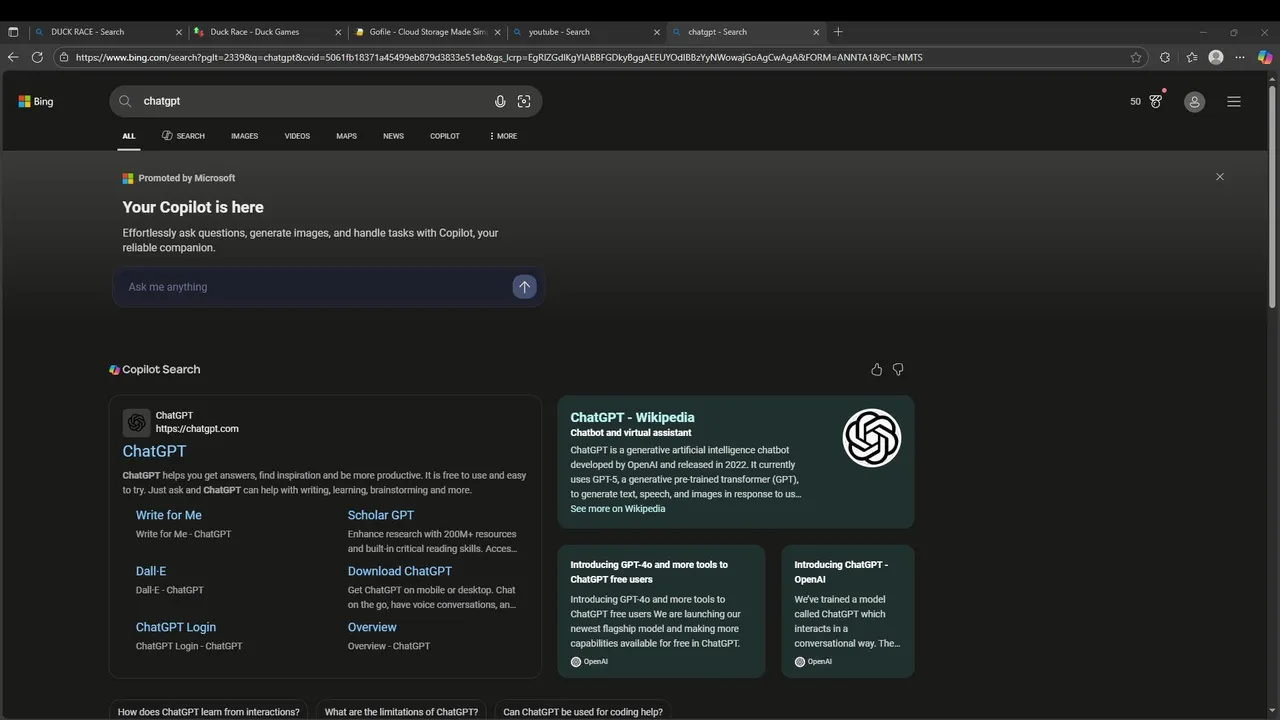Open the ChatGPT Login link

tap(176, 627)
